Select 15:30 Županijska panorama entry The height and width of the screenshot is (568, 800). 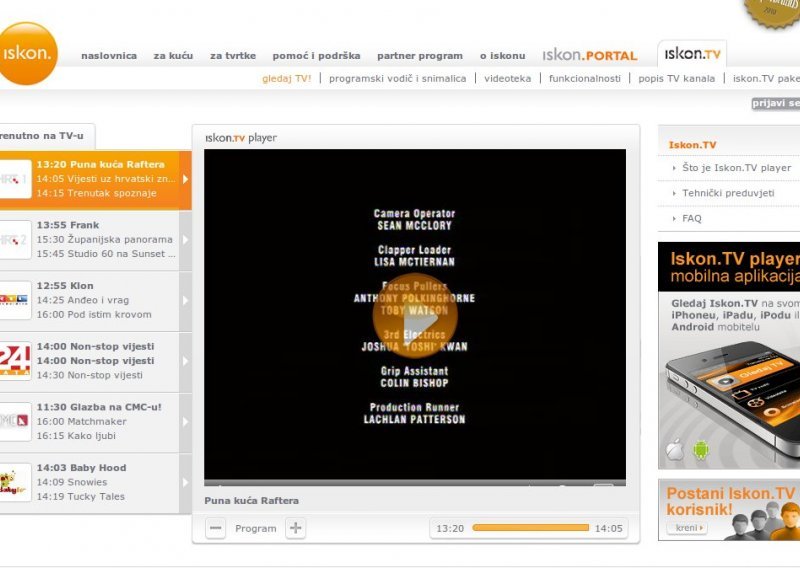click(105, 239)
